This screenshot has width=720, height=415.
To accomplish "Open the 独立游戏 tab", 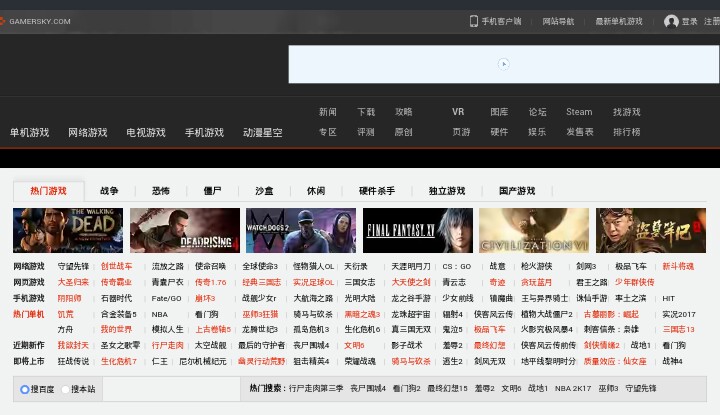I will (x=447, y=191).
